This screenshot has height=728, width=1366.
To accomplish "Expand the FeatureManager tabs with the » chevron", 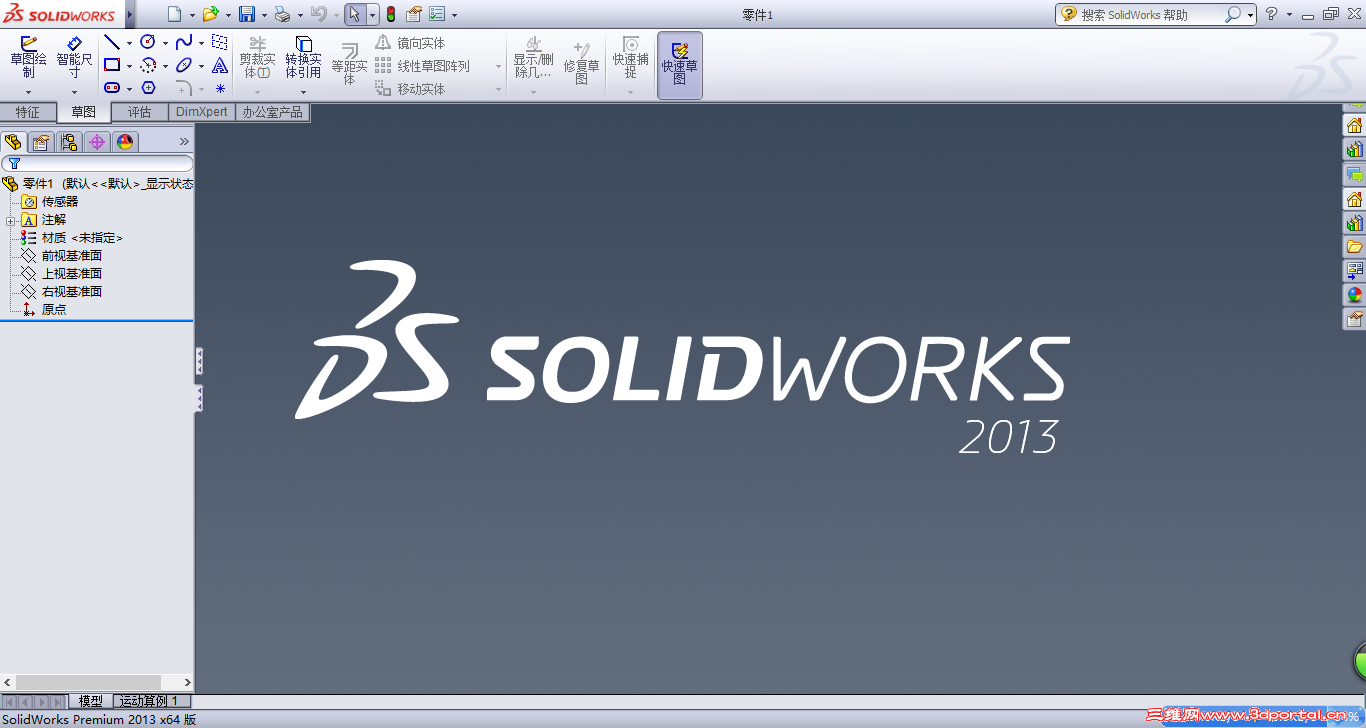I will click(184, 142).
